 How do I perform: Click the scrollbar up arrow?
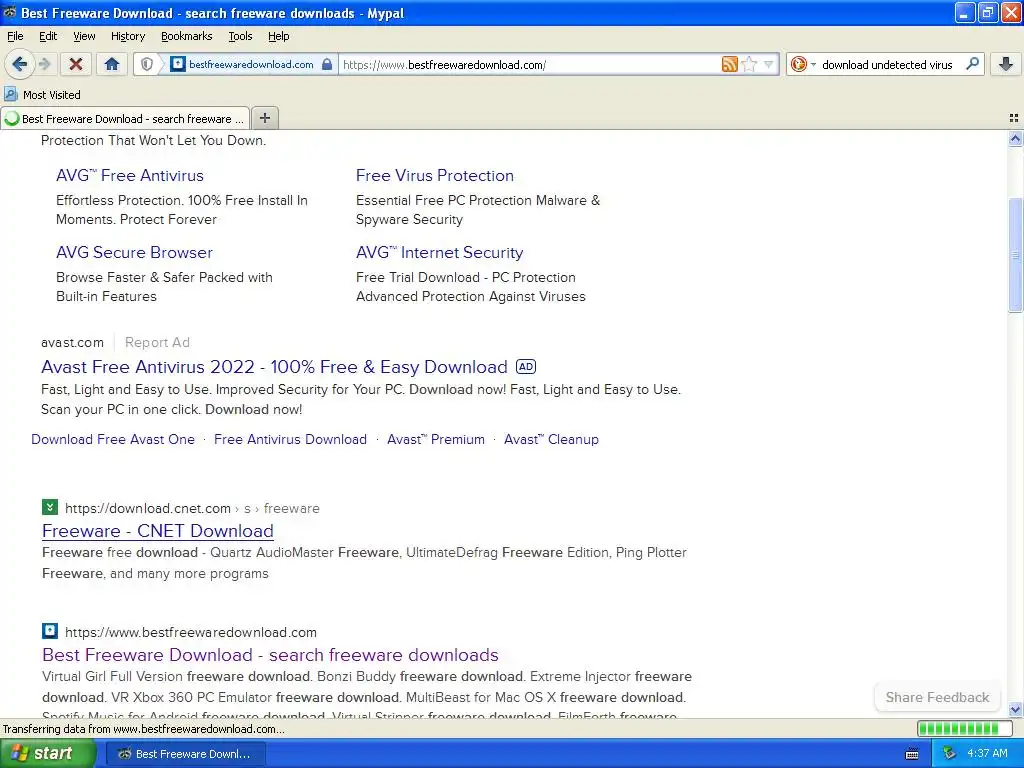point(1016,138)
